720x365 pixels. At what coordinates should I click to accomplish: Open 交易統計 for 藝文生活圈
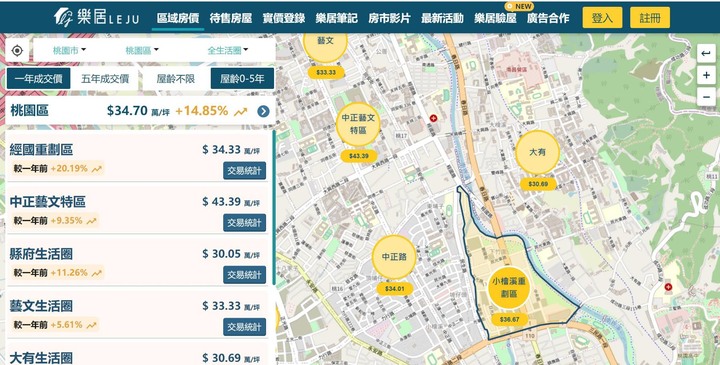(x=245, y=327)
